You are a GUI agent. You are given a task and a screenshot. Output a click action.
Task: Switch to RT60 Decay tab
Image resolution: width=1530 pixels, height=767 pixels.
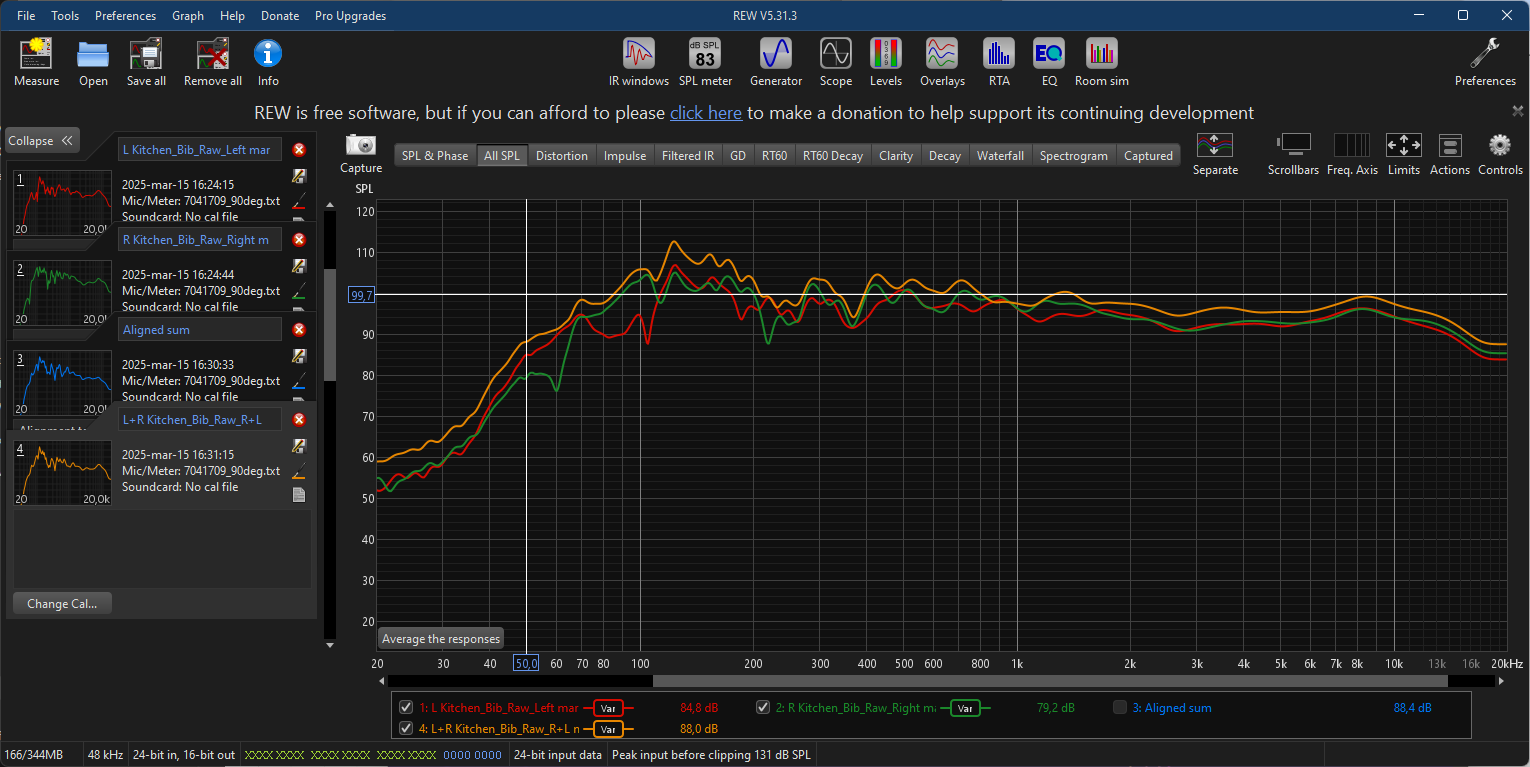[x=833, y=155]
